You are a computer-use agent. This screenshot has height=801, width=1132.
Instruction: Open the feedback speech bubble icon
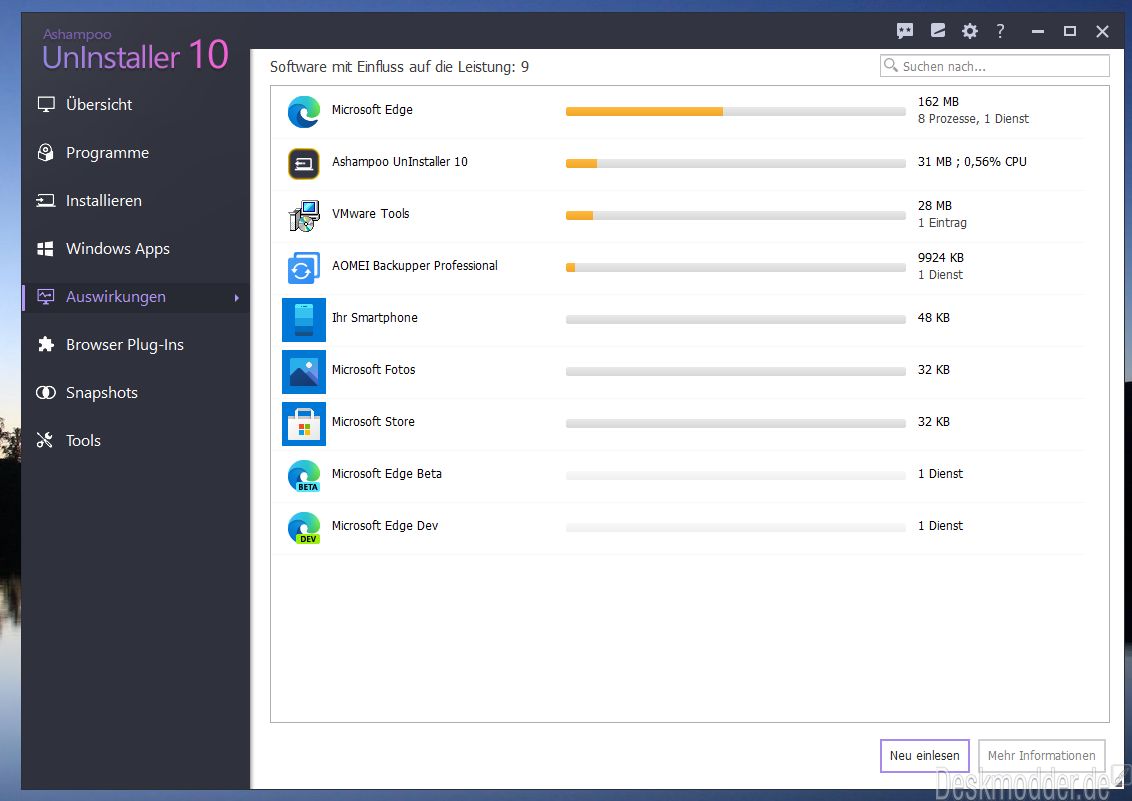905,31
